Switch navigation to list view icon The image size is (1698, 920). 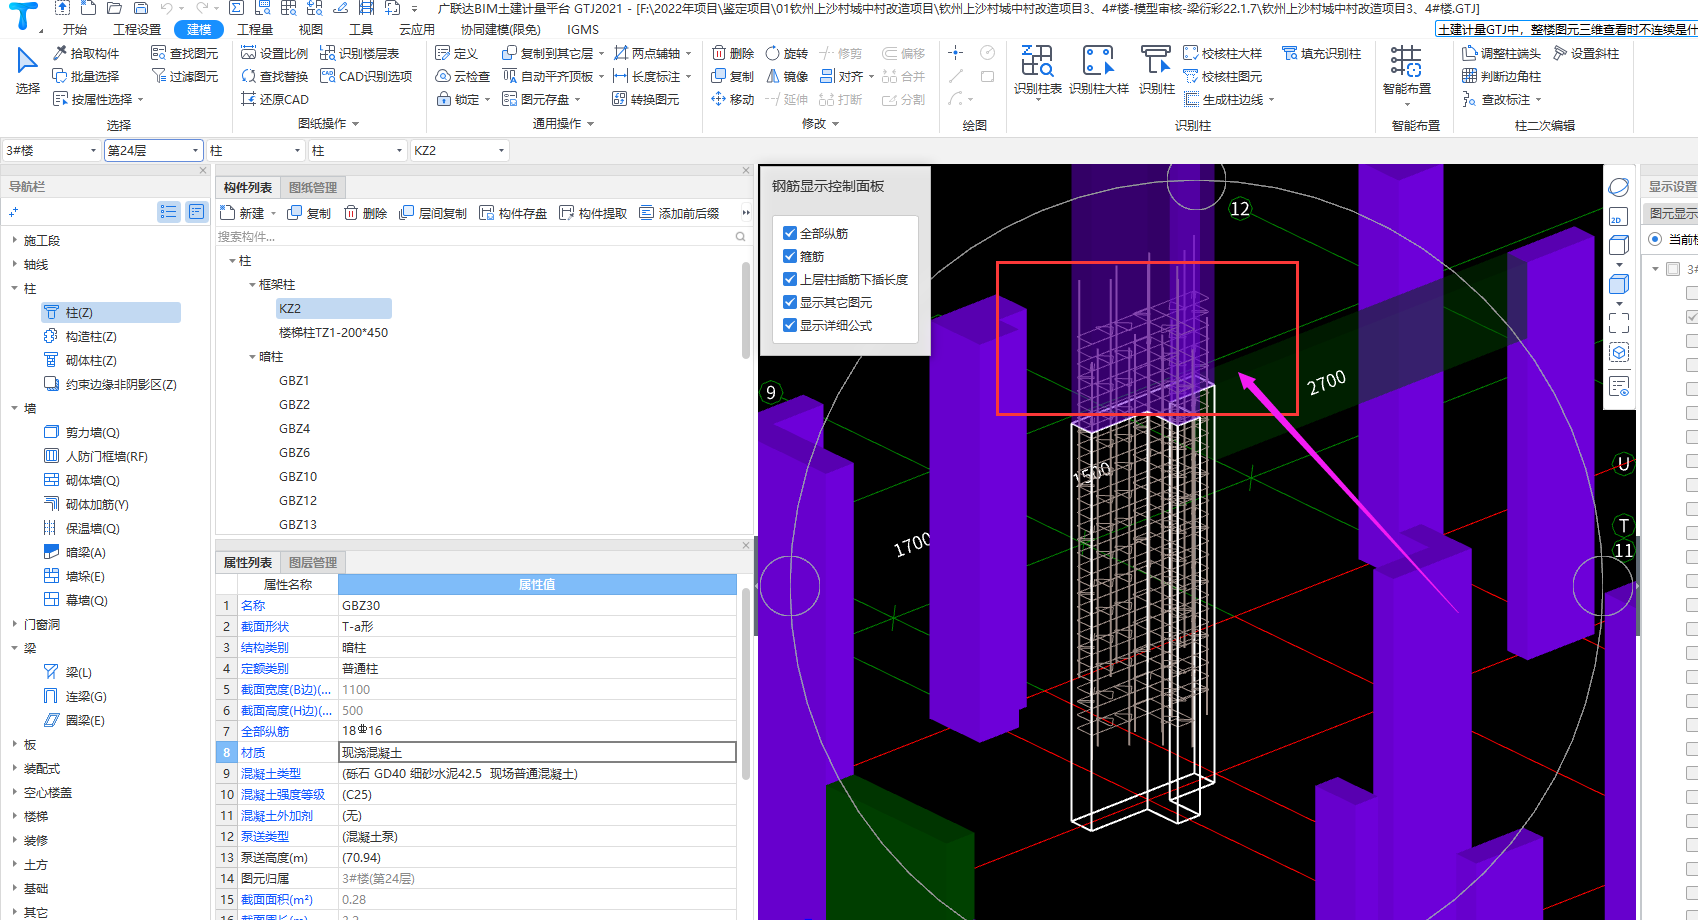(169, 212)
